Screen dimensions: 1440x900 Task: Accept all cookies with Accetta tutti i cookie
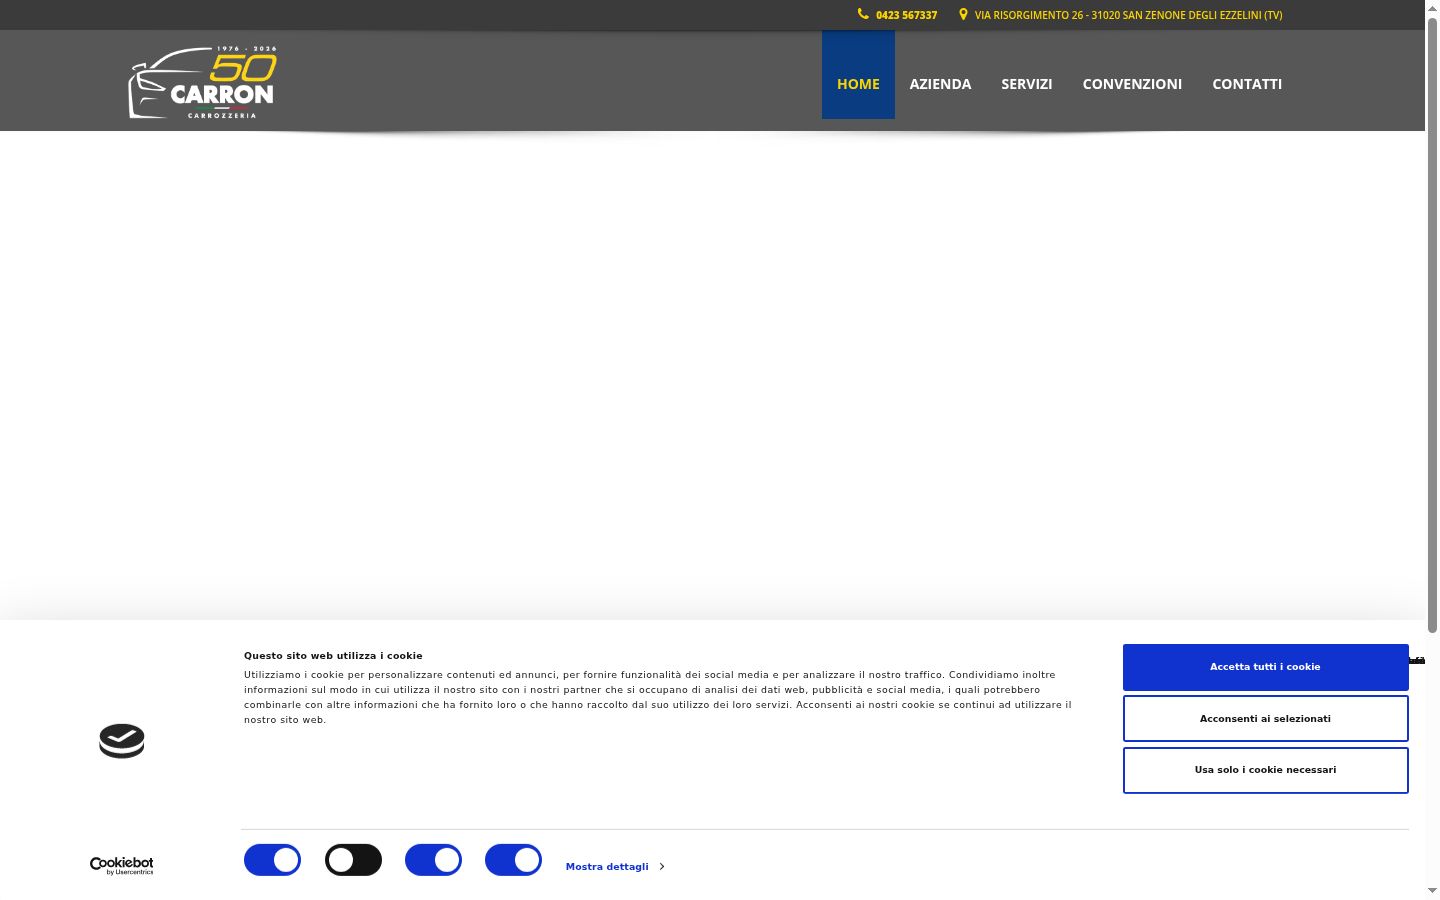pos(1265,667)
